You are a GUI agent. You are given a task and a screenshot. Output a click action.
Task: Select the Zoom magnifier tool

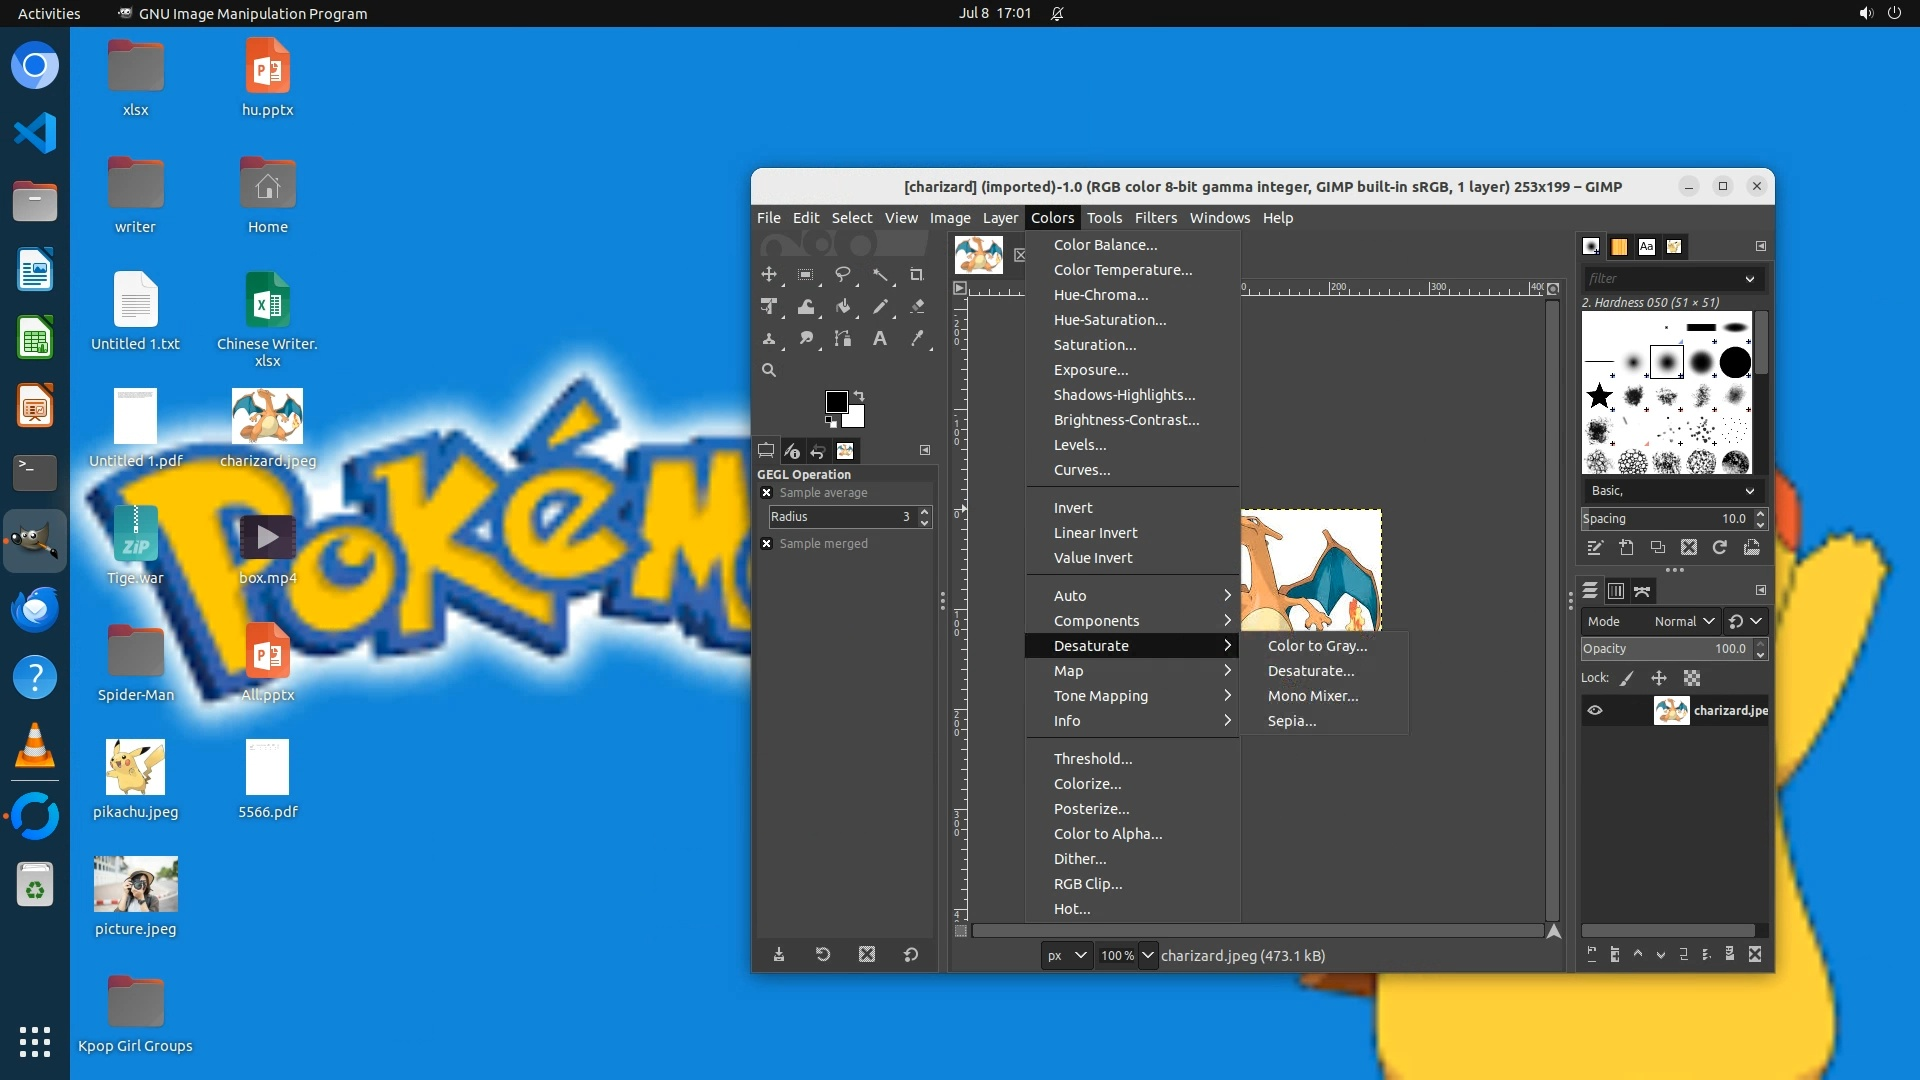point(768,370)
